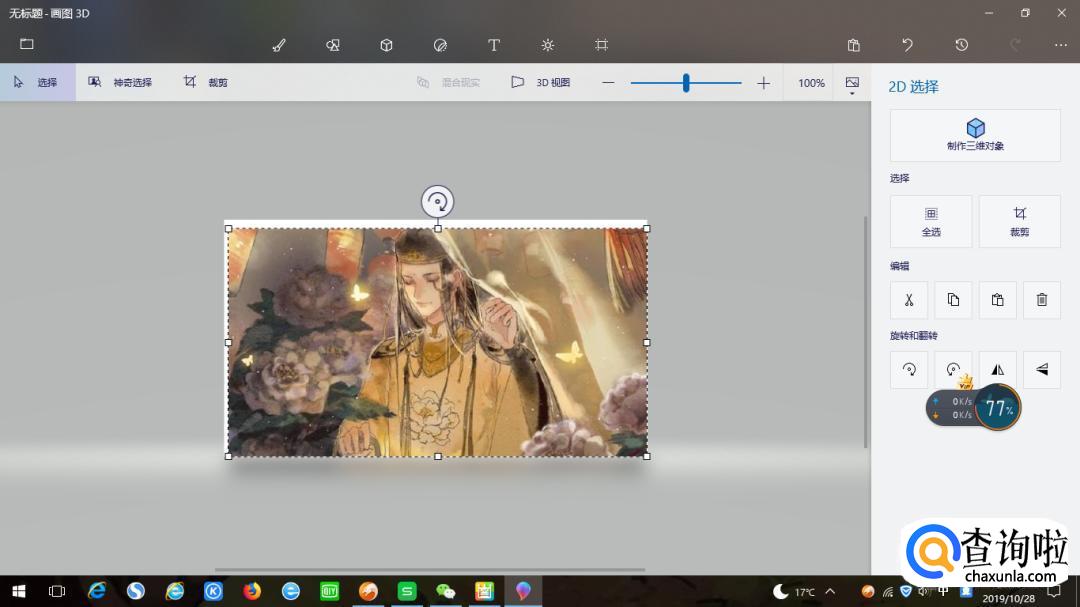Screen dimensions: 1080x607
Task: Switch to the 神奇选择 magic select tab
Action: pyautogui.click(x=120, y=83)
